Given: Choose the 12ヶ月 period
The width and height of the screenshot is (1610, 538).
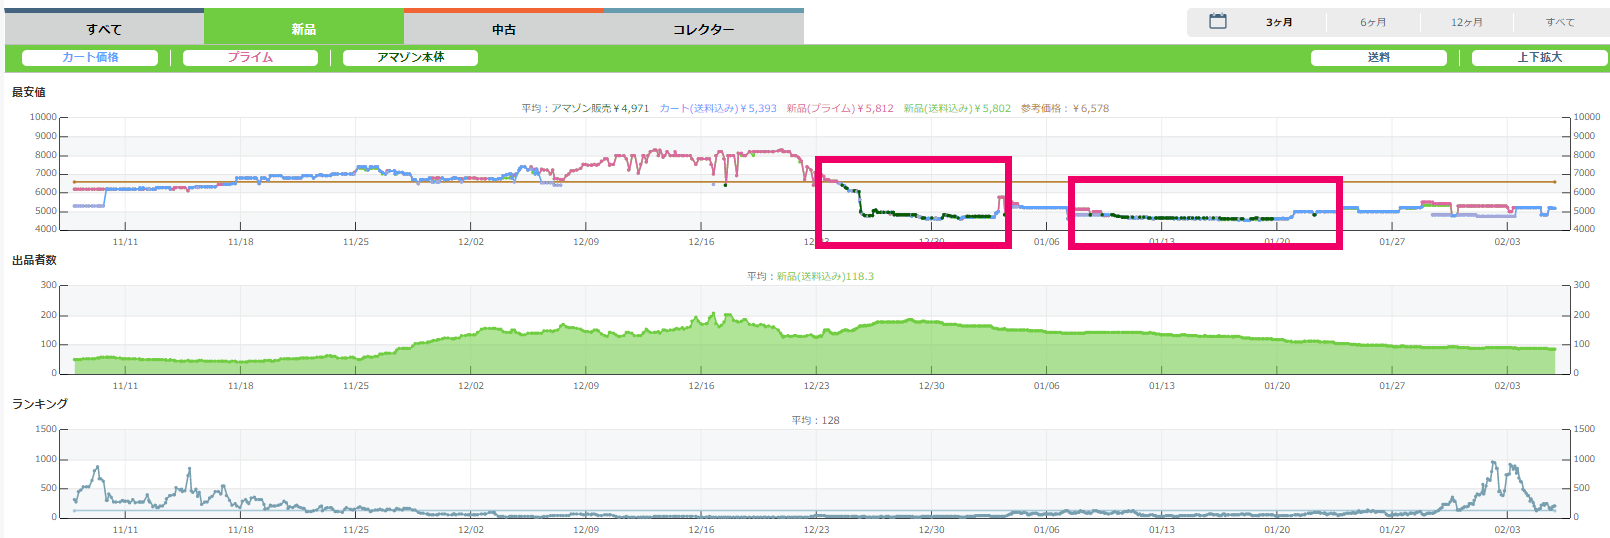Looking at the screenshot, I should pos(1467,22).
